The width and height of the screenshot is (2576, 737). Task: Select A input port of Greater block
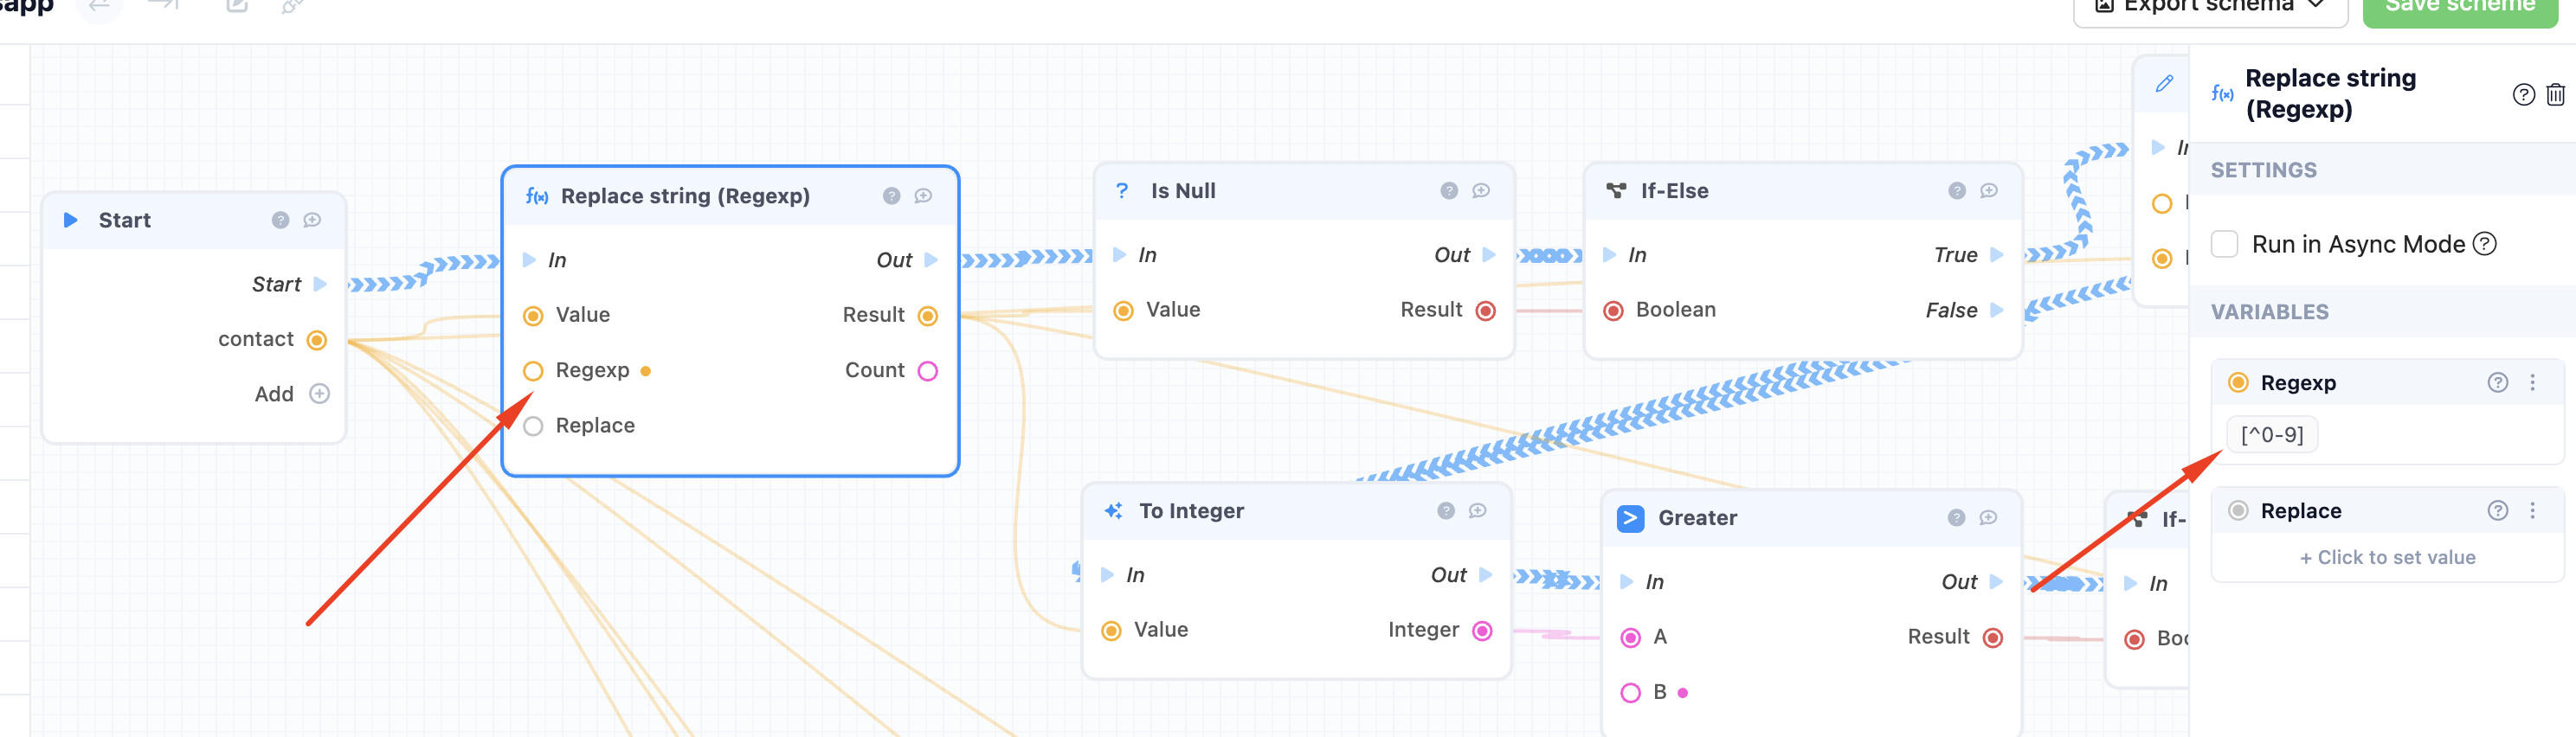(1630, 638)
